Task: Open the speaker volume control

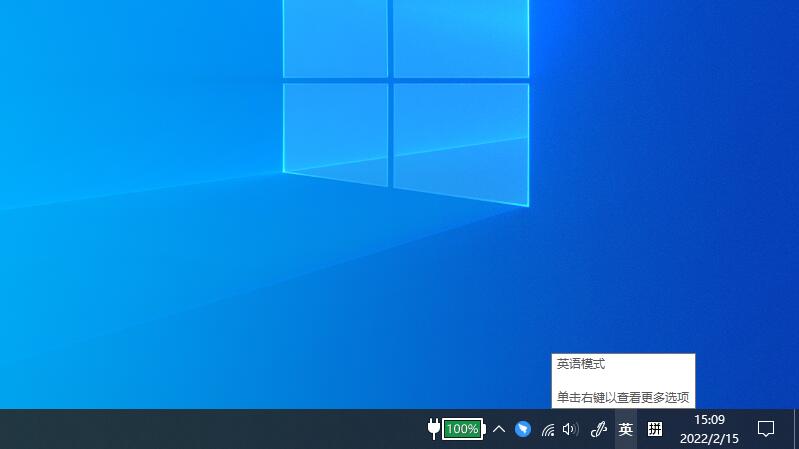Action: pos(571,429)
